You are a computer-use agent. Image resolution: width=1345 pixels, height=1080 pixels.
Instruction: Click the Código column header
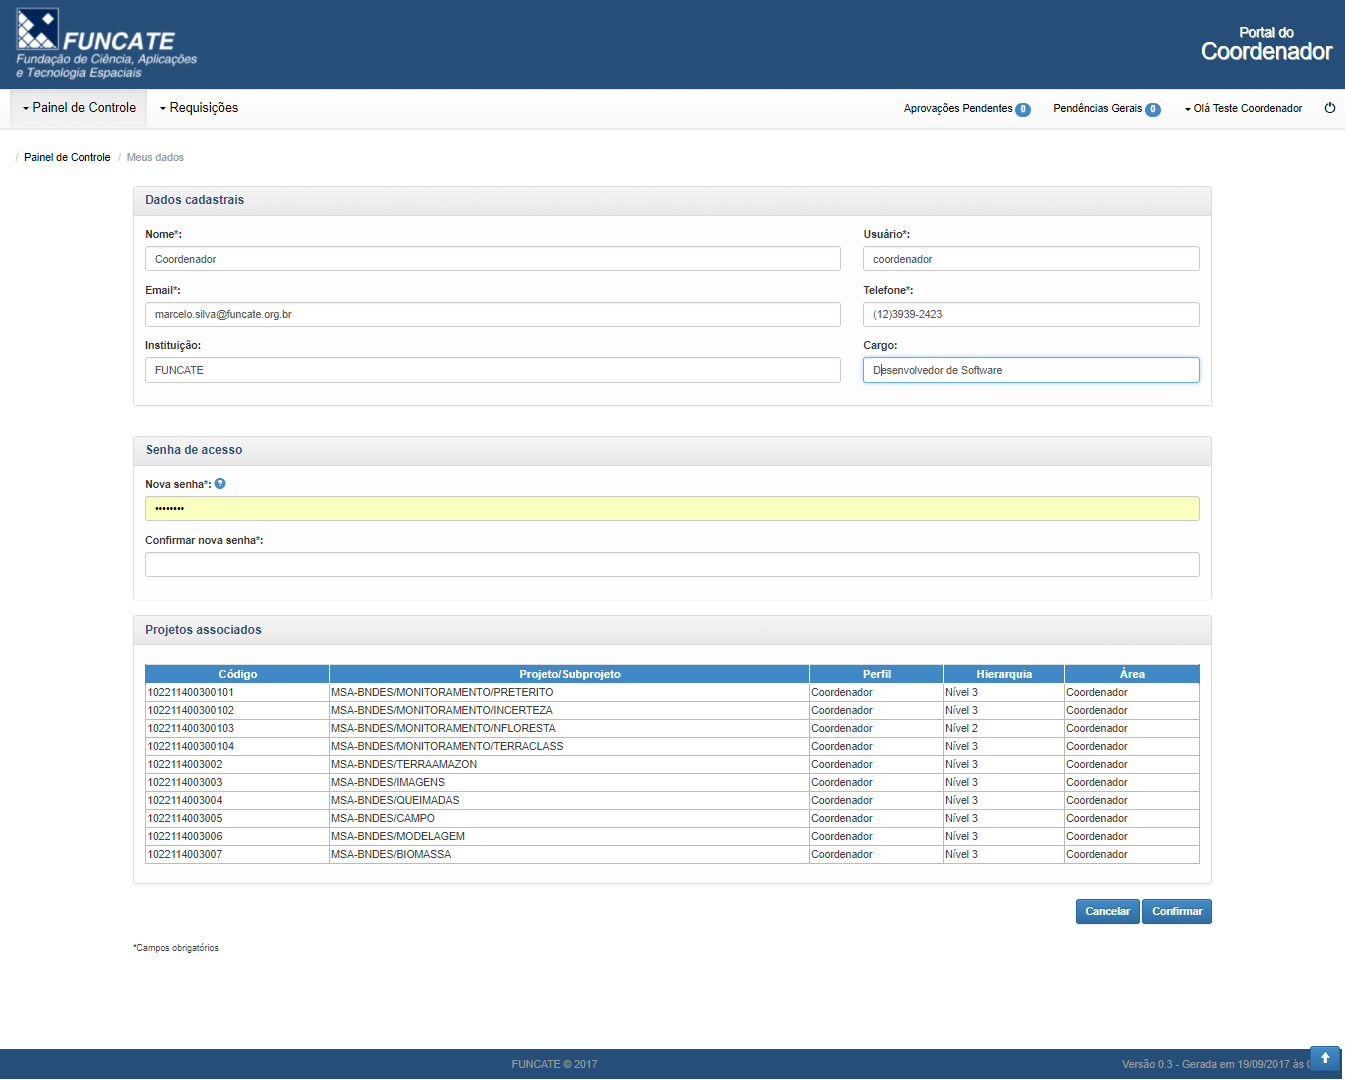pos(237,674)
